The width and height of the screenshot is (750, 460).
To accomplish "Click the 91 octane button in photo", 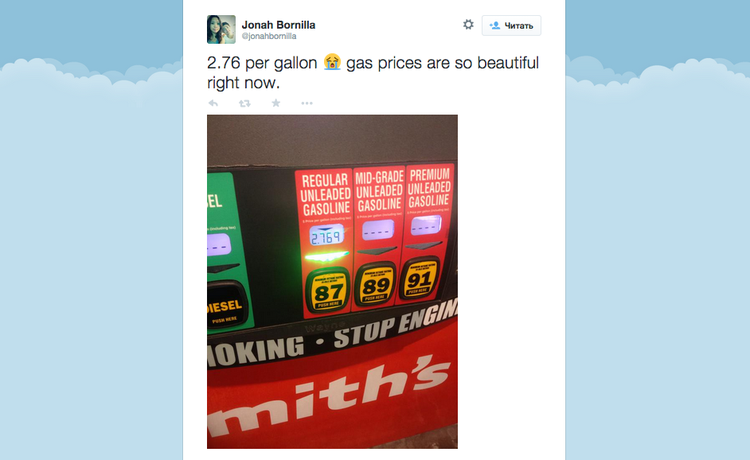I will click(419, 279).
